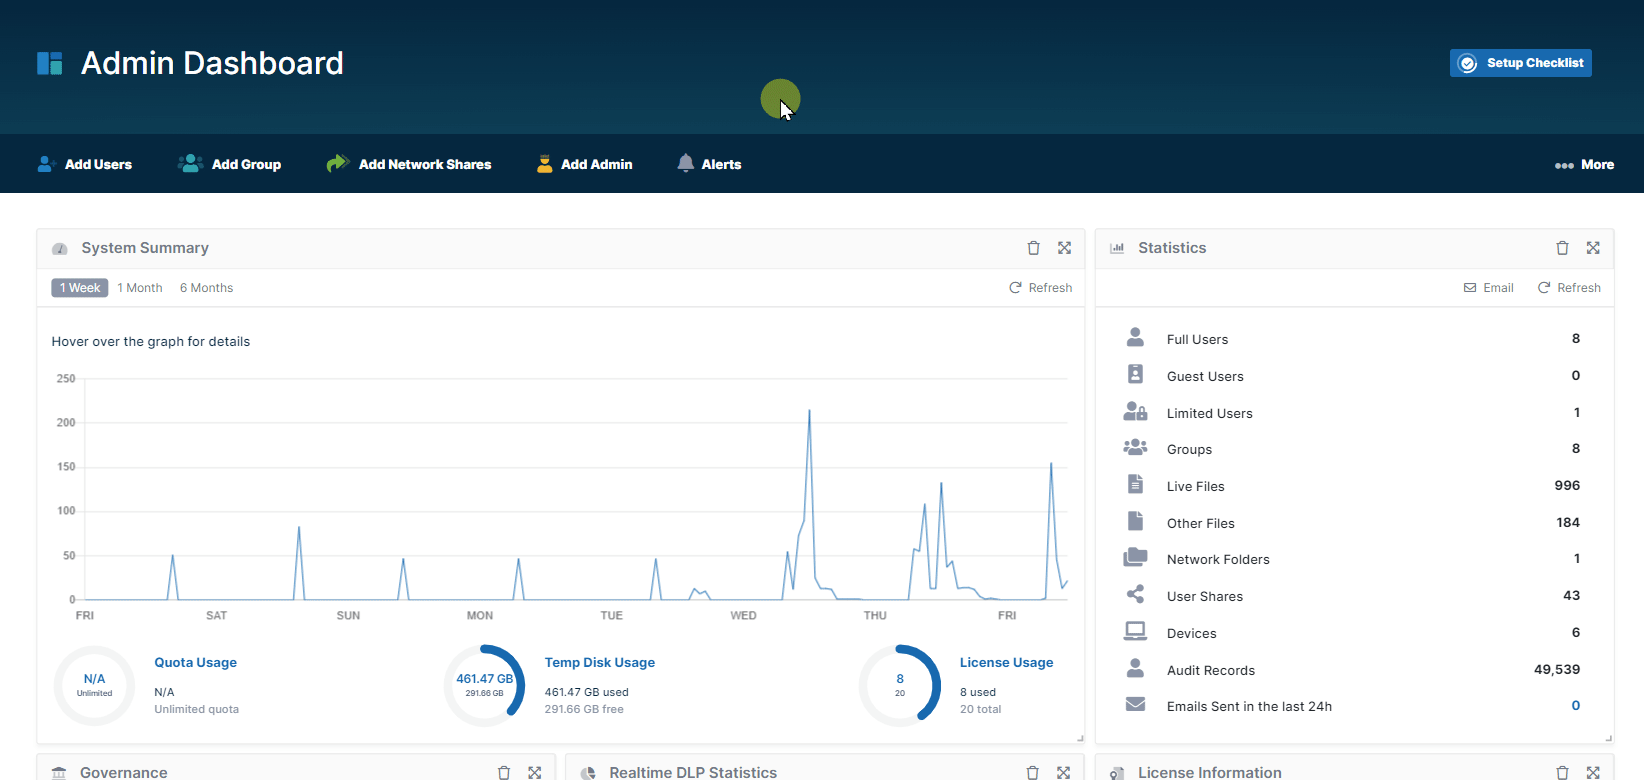This screenshot has height=780, width=1644.
Task: Refresh the Statistics panel
Action: [x=1569, y=288]
